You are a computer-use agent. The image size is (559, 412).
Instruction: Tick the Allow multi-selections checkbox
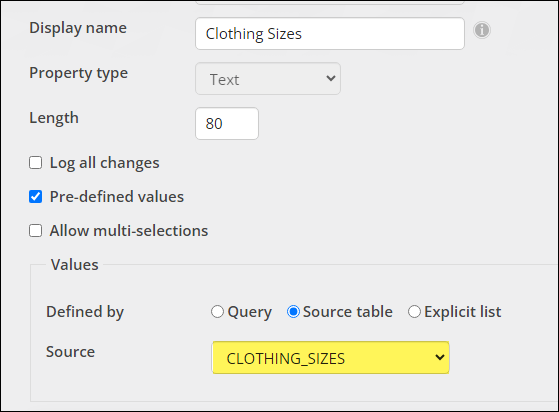(x=35, y=231)
